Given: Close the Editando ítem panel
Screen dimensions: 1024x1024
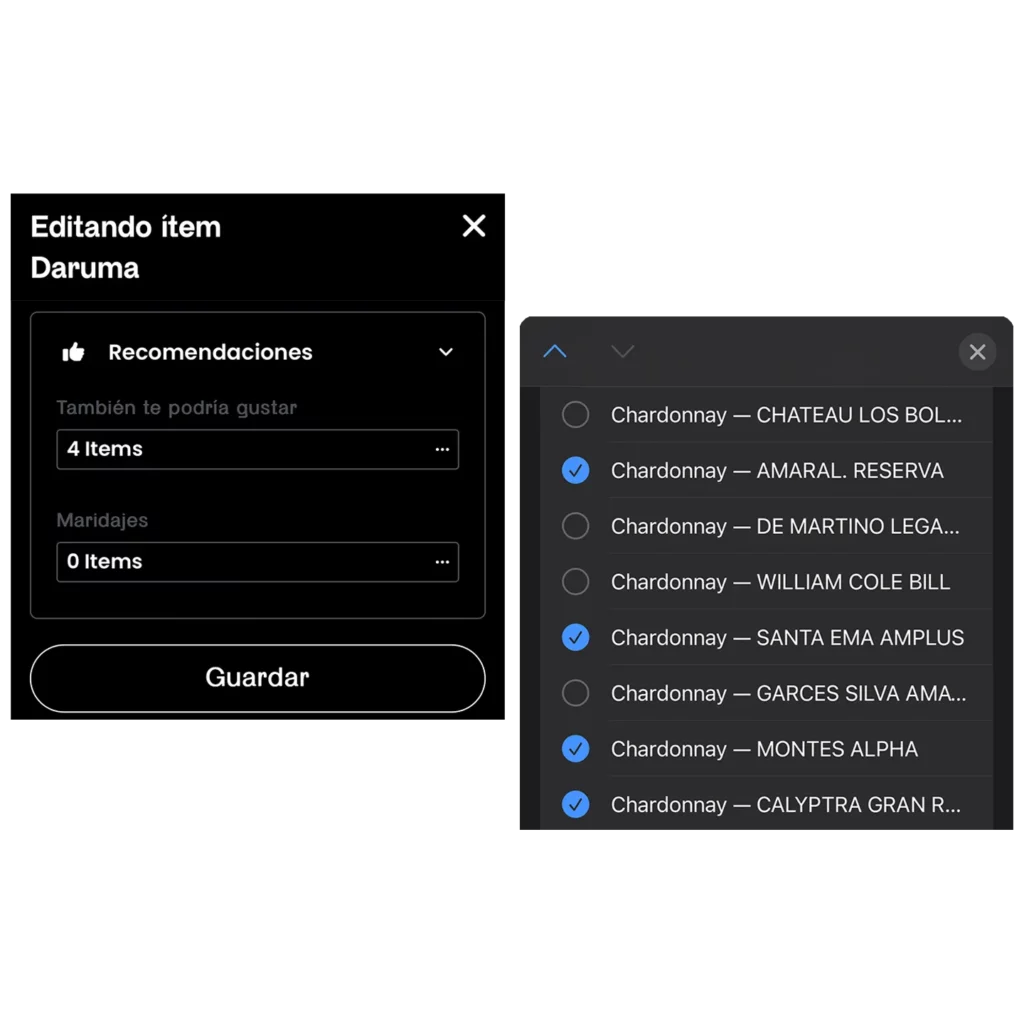Looking at the screenshot, I should pos(473,226).
